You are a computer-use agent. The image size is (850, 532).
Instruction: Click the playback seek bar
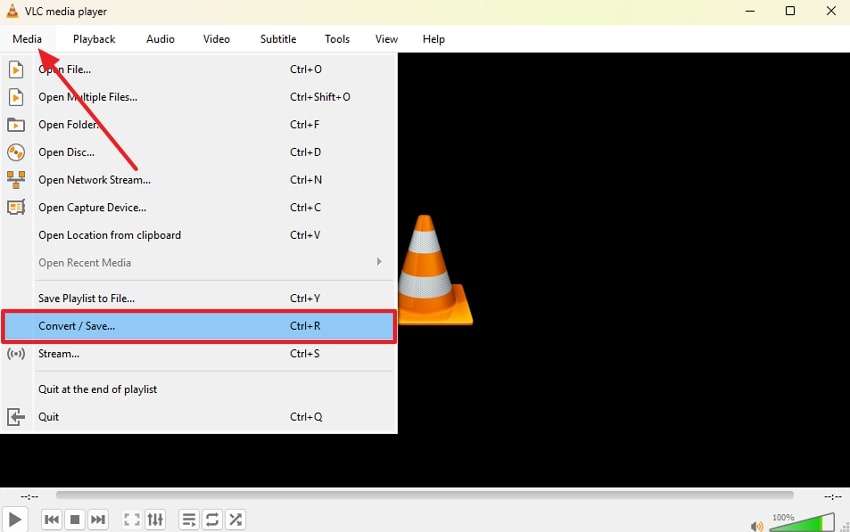(x=425, y=495)
